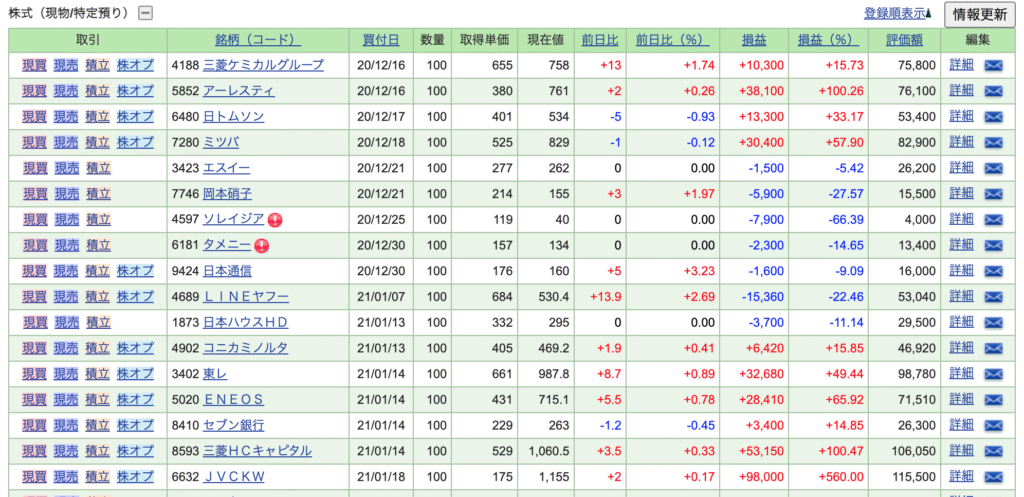Click the mail icon in the 東レ row
The width and height of the screenshot is (1024, 497).
(x=993, y=374)
